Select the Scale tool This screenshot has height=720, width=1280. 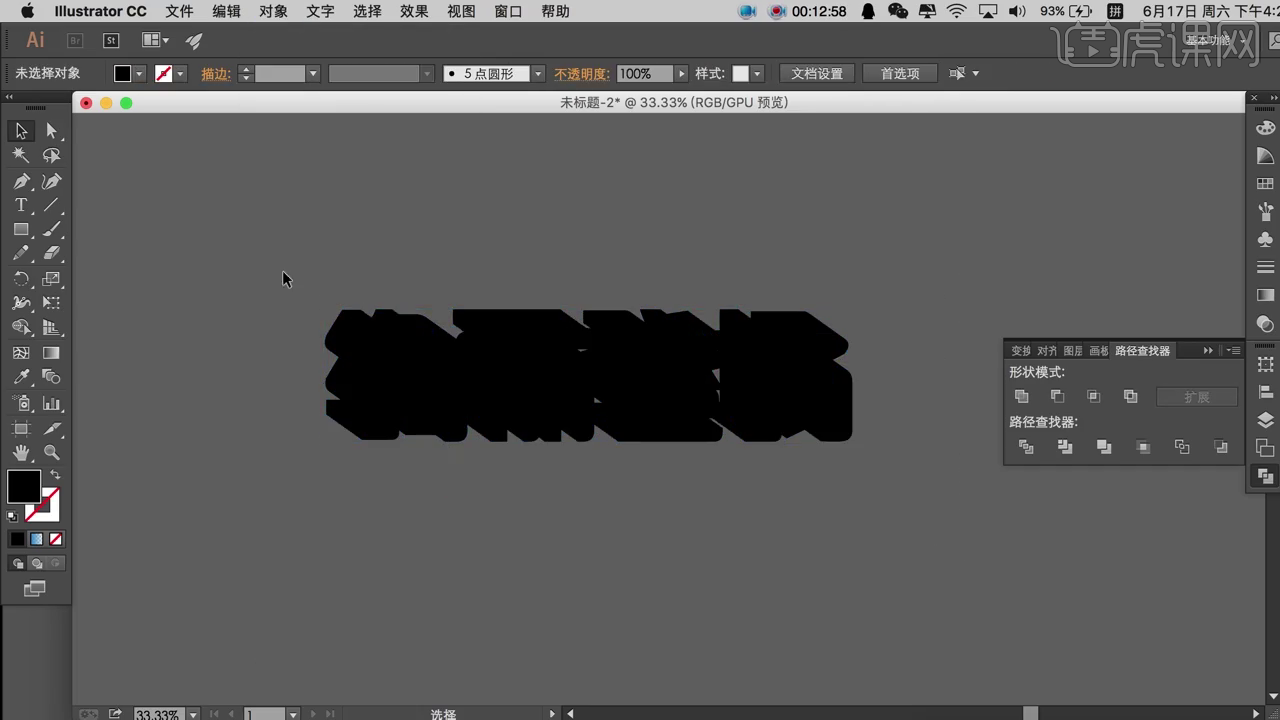click(x=51, y=279)
